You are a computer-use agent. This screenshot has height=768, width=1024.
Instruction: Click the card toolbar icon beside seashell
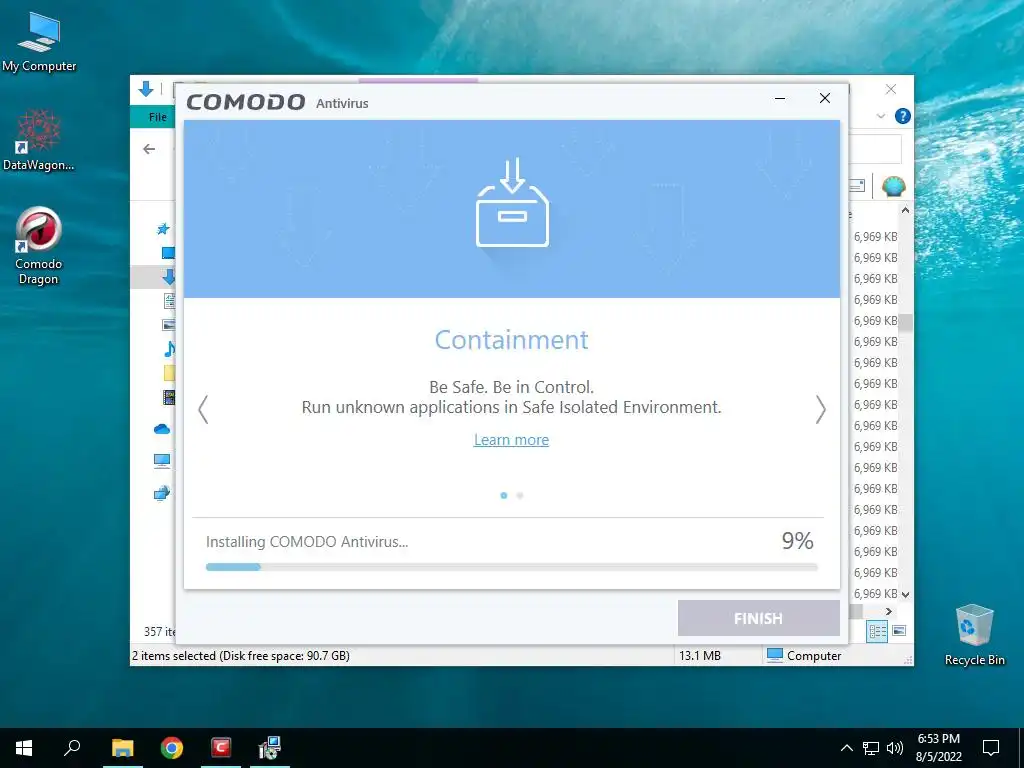tap(857, 186)
